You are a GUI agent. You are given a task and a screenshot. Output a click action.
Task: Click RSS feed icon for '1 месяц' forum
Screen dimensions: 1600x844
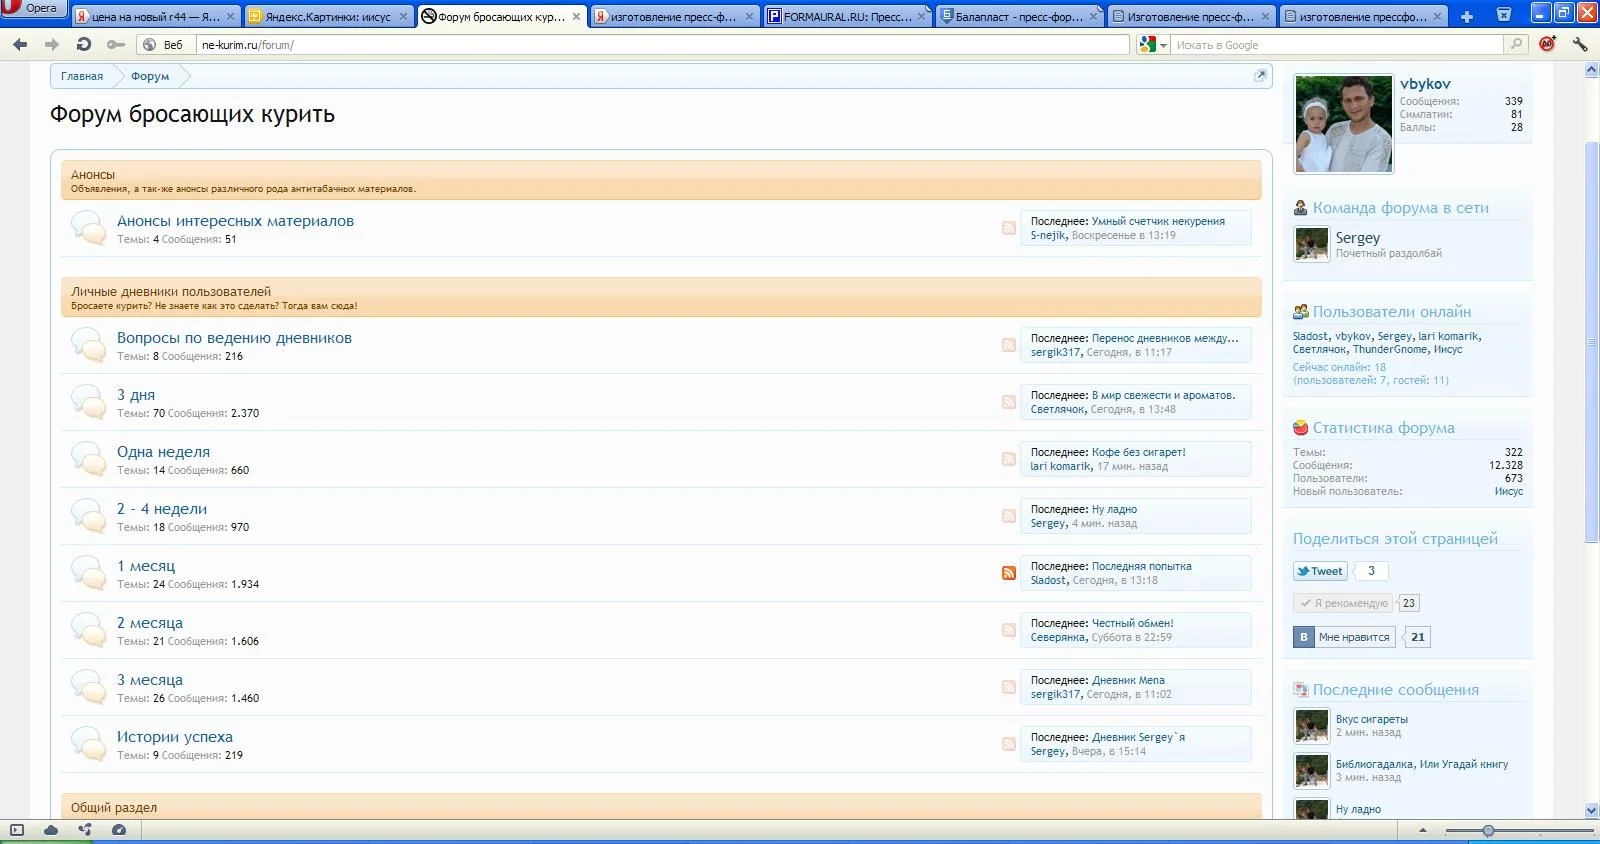click(1009, 573)
